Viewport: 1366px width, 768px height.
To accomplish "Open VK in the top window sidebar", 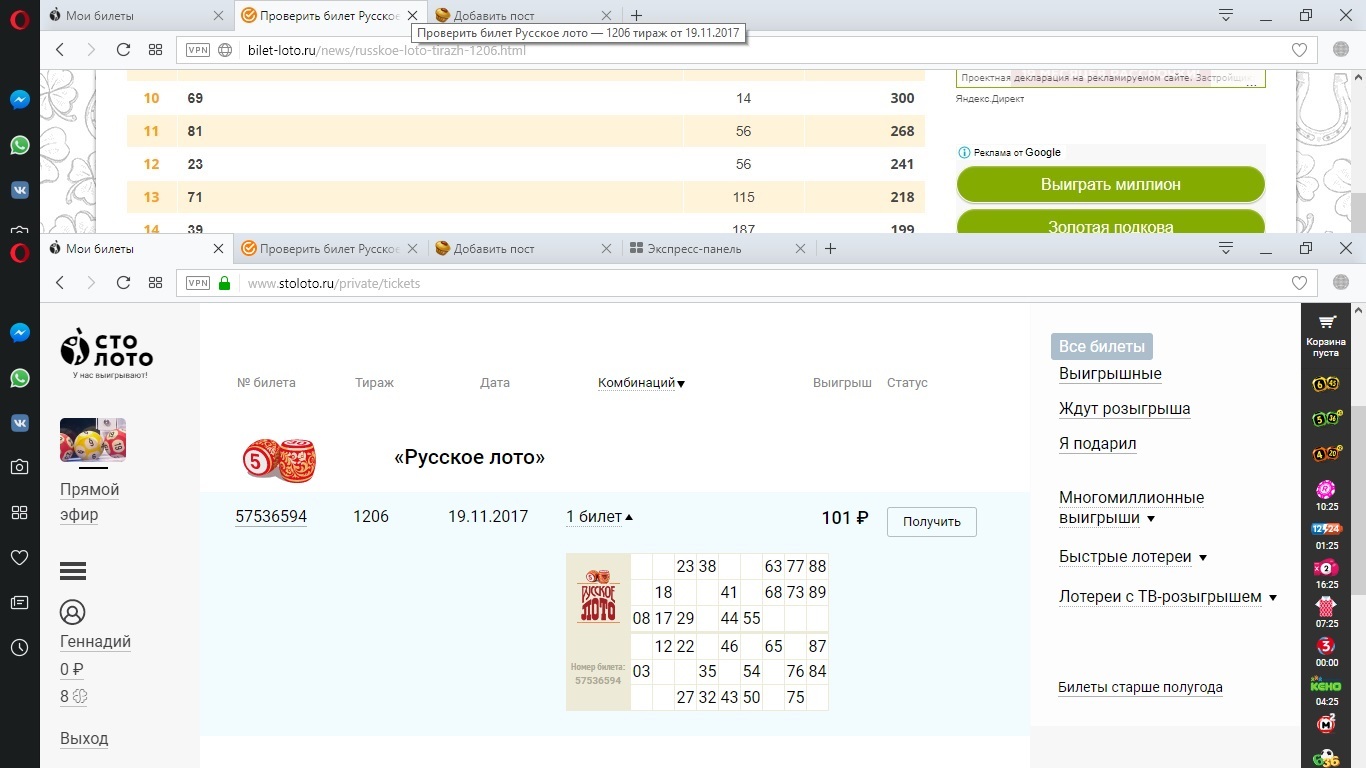I will click(x=19, y=190).
